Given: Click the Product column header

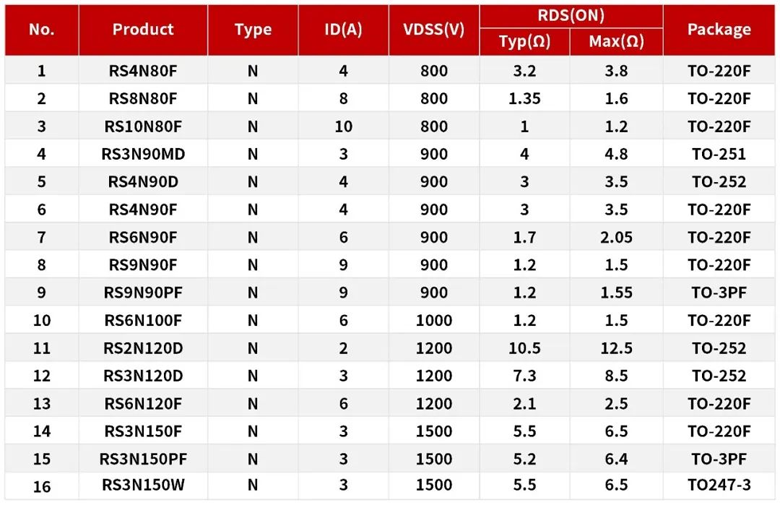Looking at the screenshot, I should tap(143, 29).
